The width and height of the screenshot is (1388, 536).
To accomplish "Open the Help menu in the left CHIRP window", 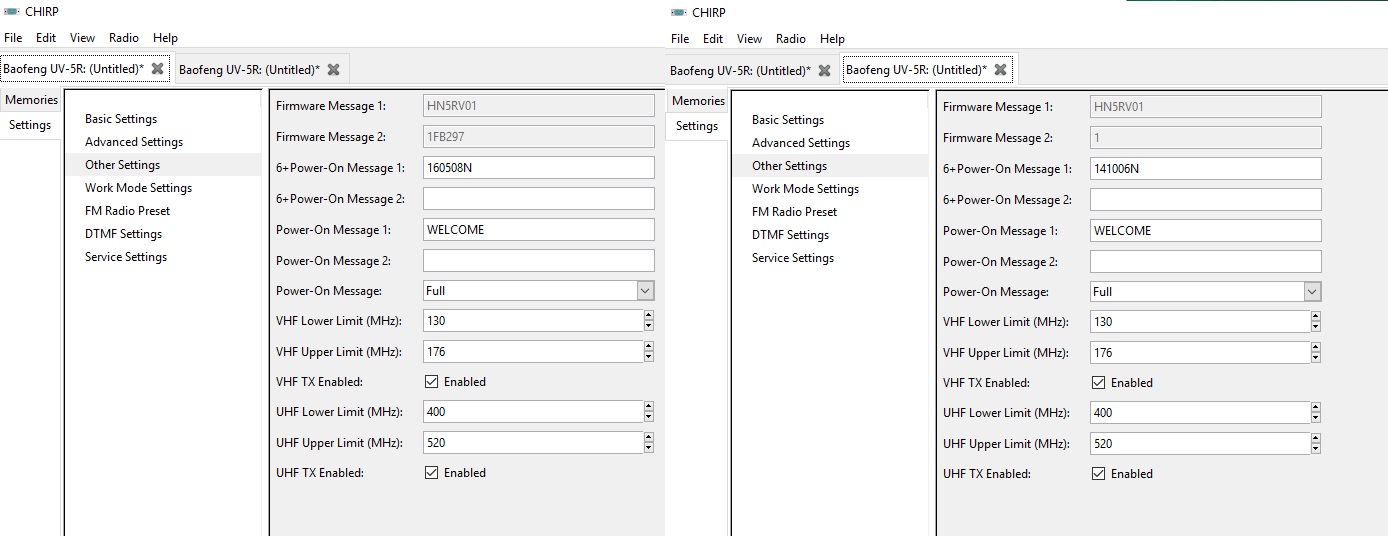I will (x=165, y=38).
